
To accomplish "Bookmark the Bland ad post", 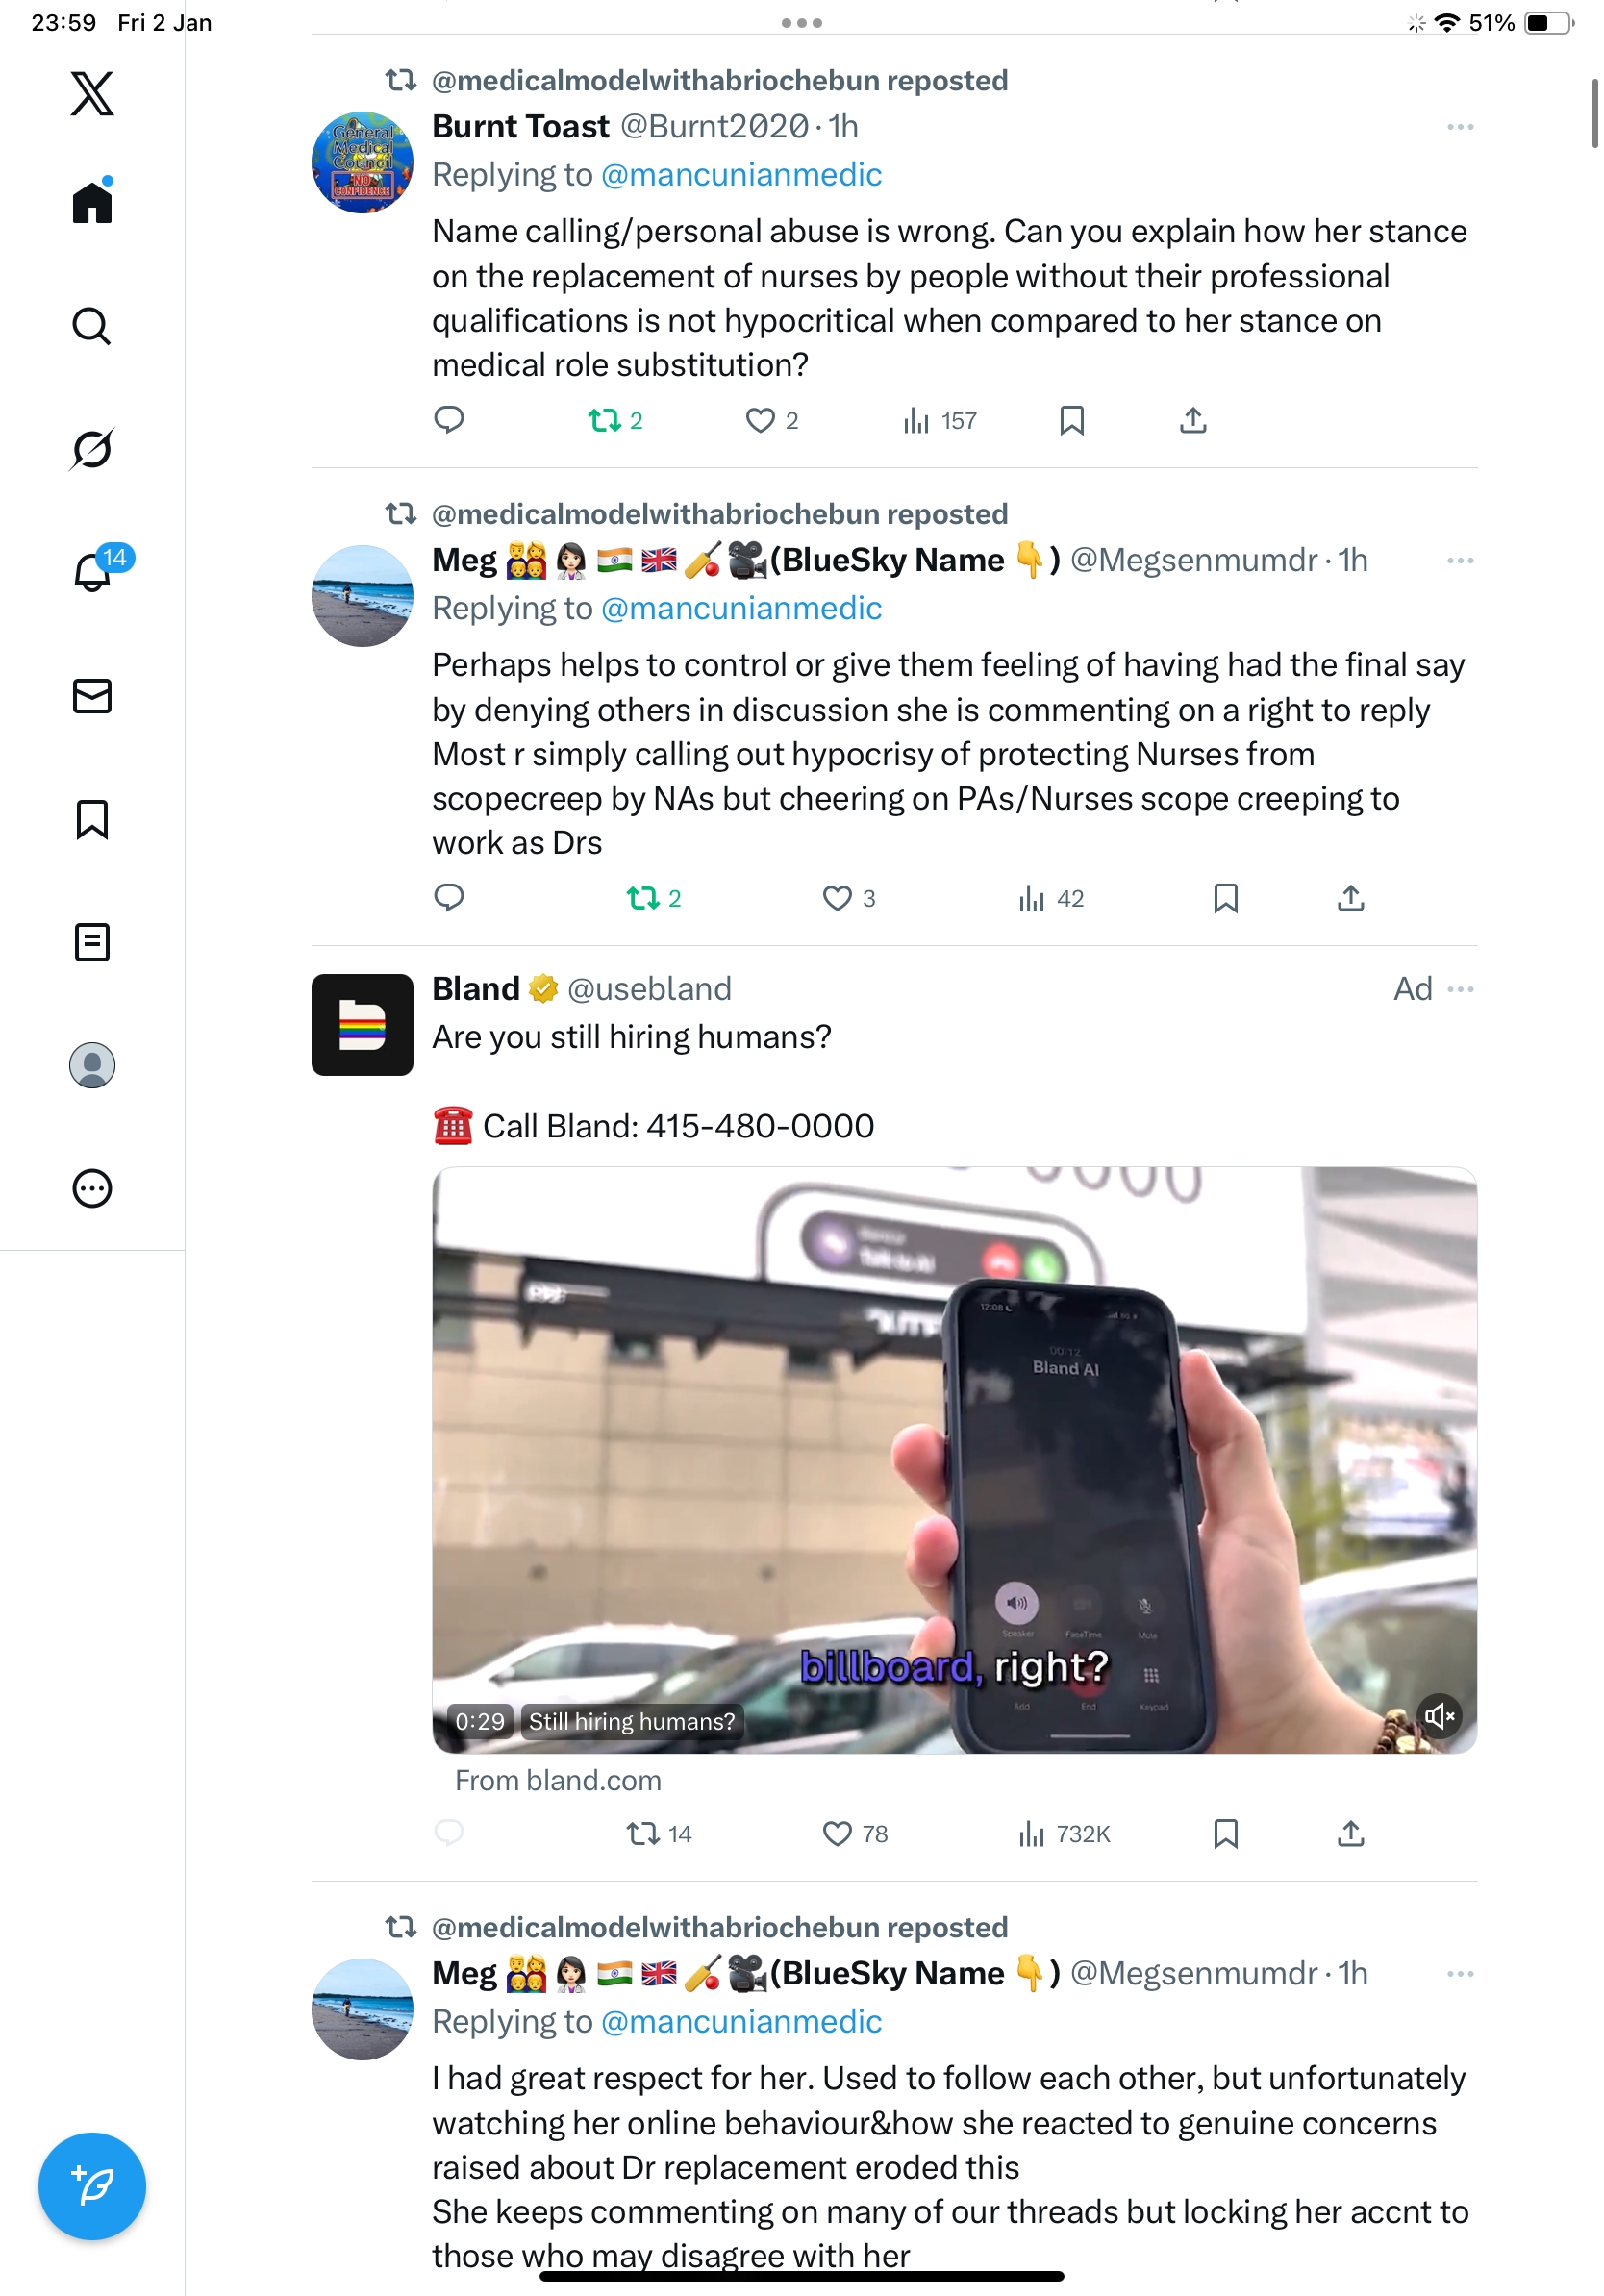I will (1225, 1833).
